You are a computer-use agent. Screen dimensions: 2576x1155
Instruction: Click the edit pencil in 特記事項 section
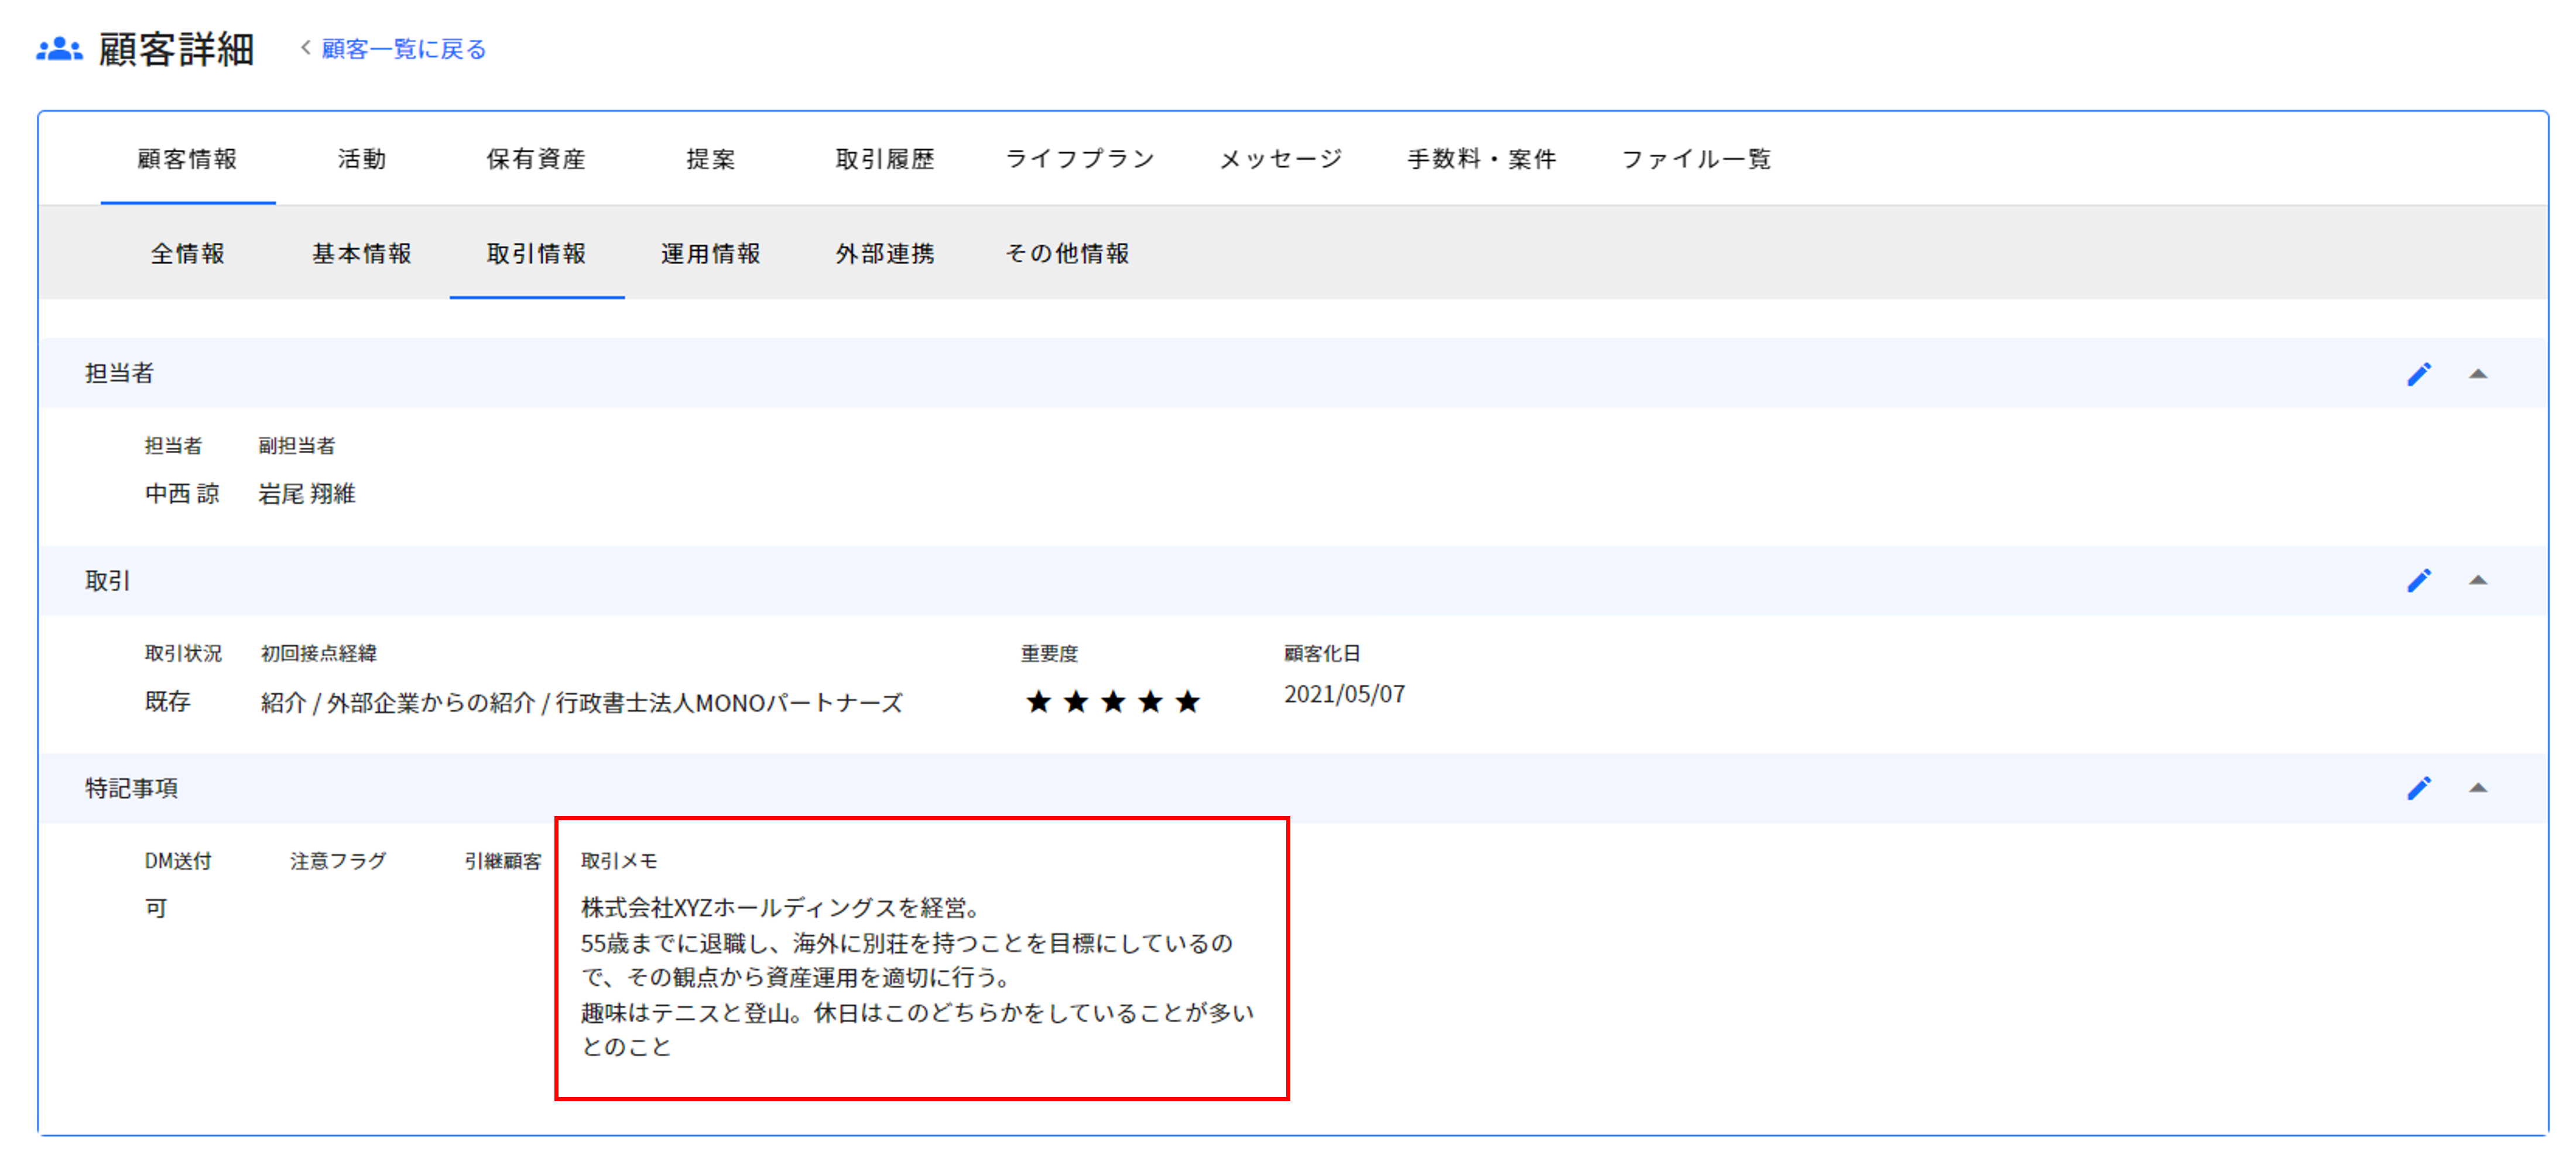tap(2418, 789)
